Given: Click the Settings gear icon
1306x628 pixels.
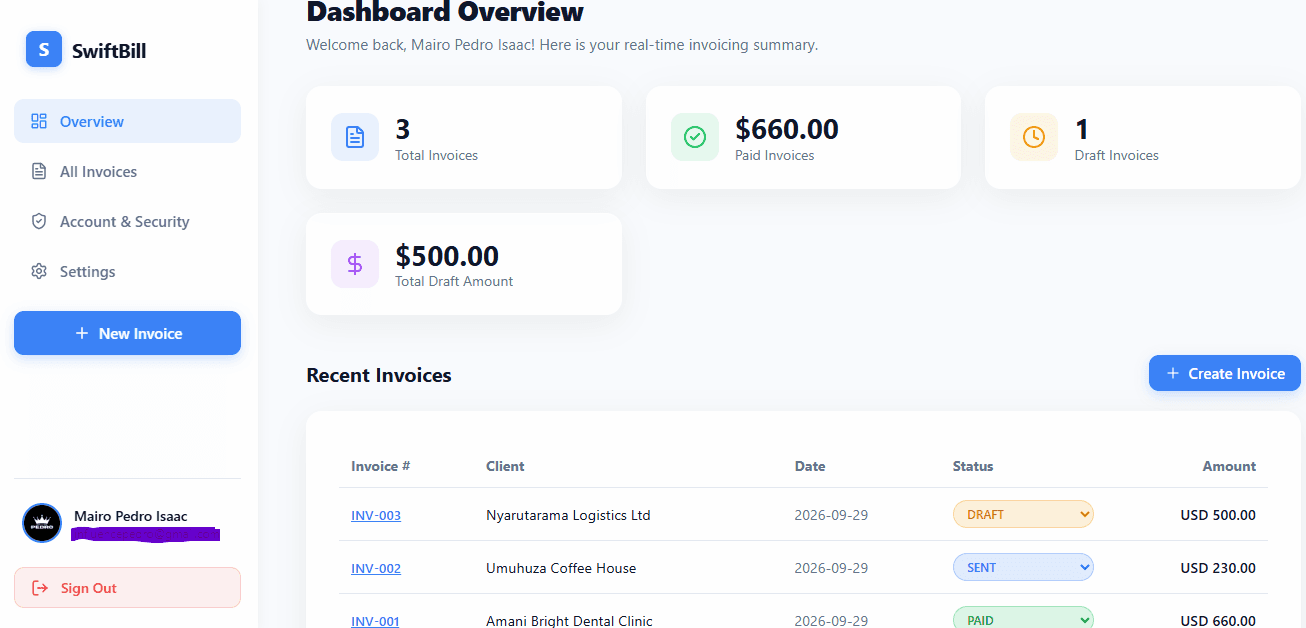Looking at the screenshot, I should tap(39, 271).
